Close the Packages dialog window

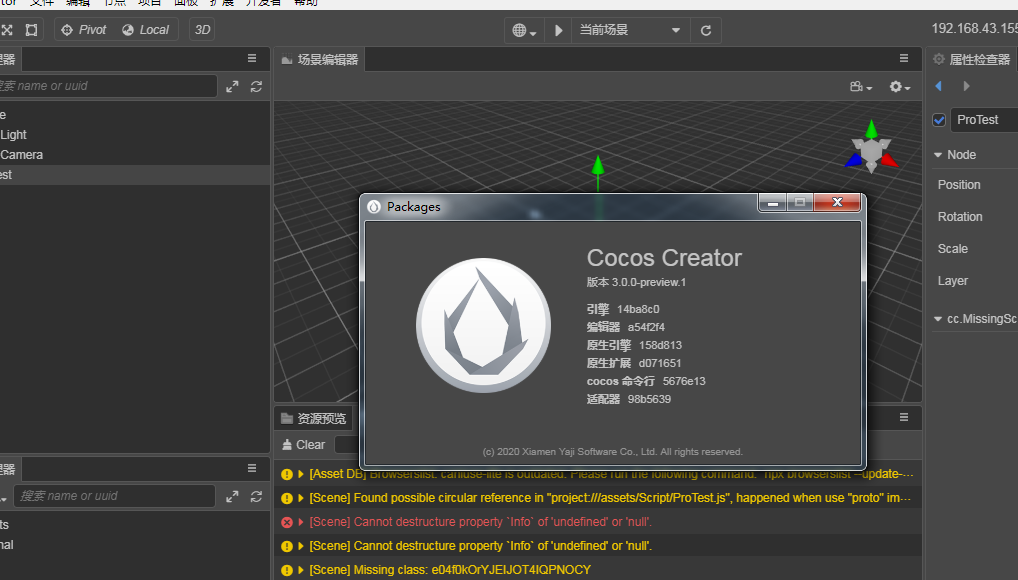838,203
